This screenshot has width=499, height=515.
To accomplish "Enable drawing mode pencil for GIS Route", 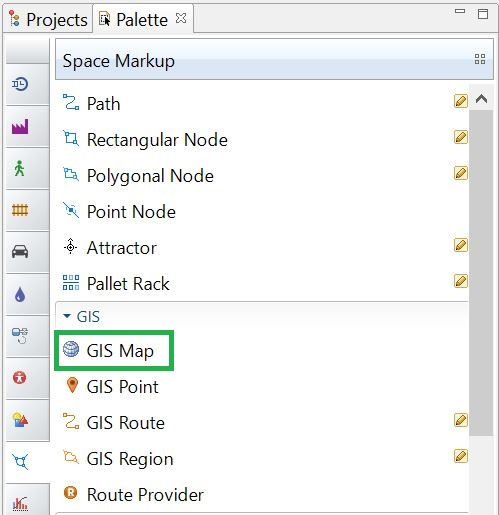I will click(x=461, y=420).
